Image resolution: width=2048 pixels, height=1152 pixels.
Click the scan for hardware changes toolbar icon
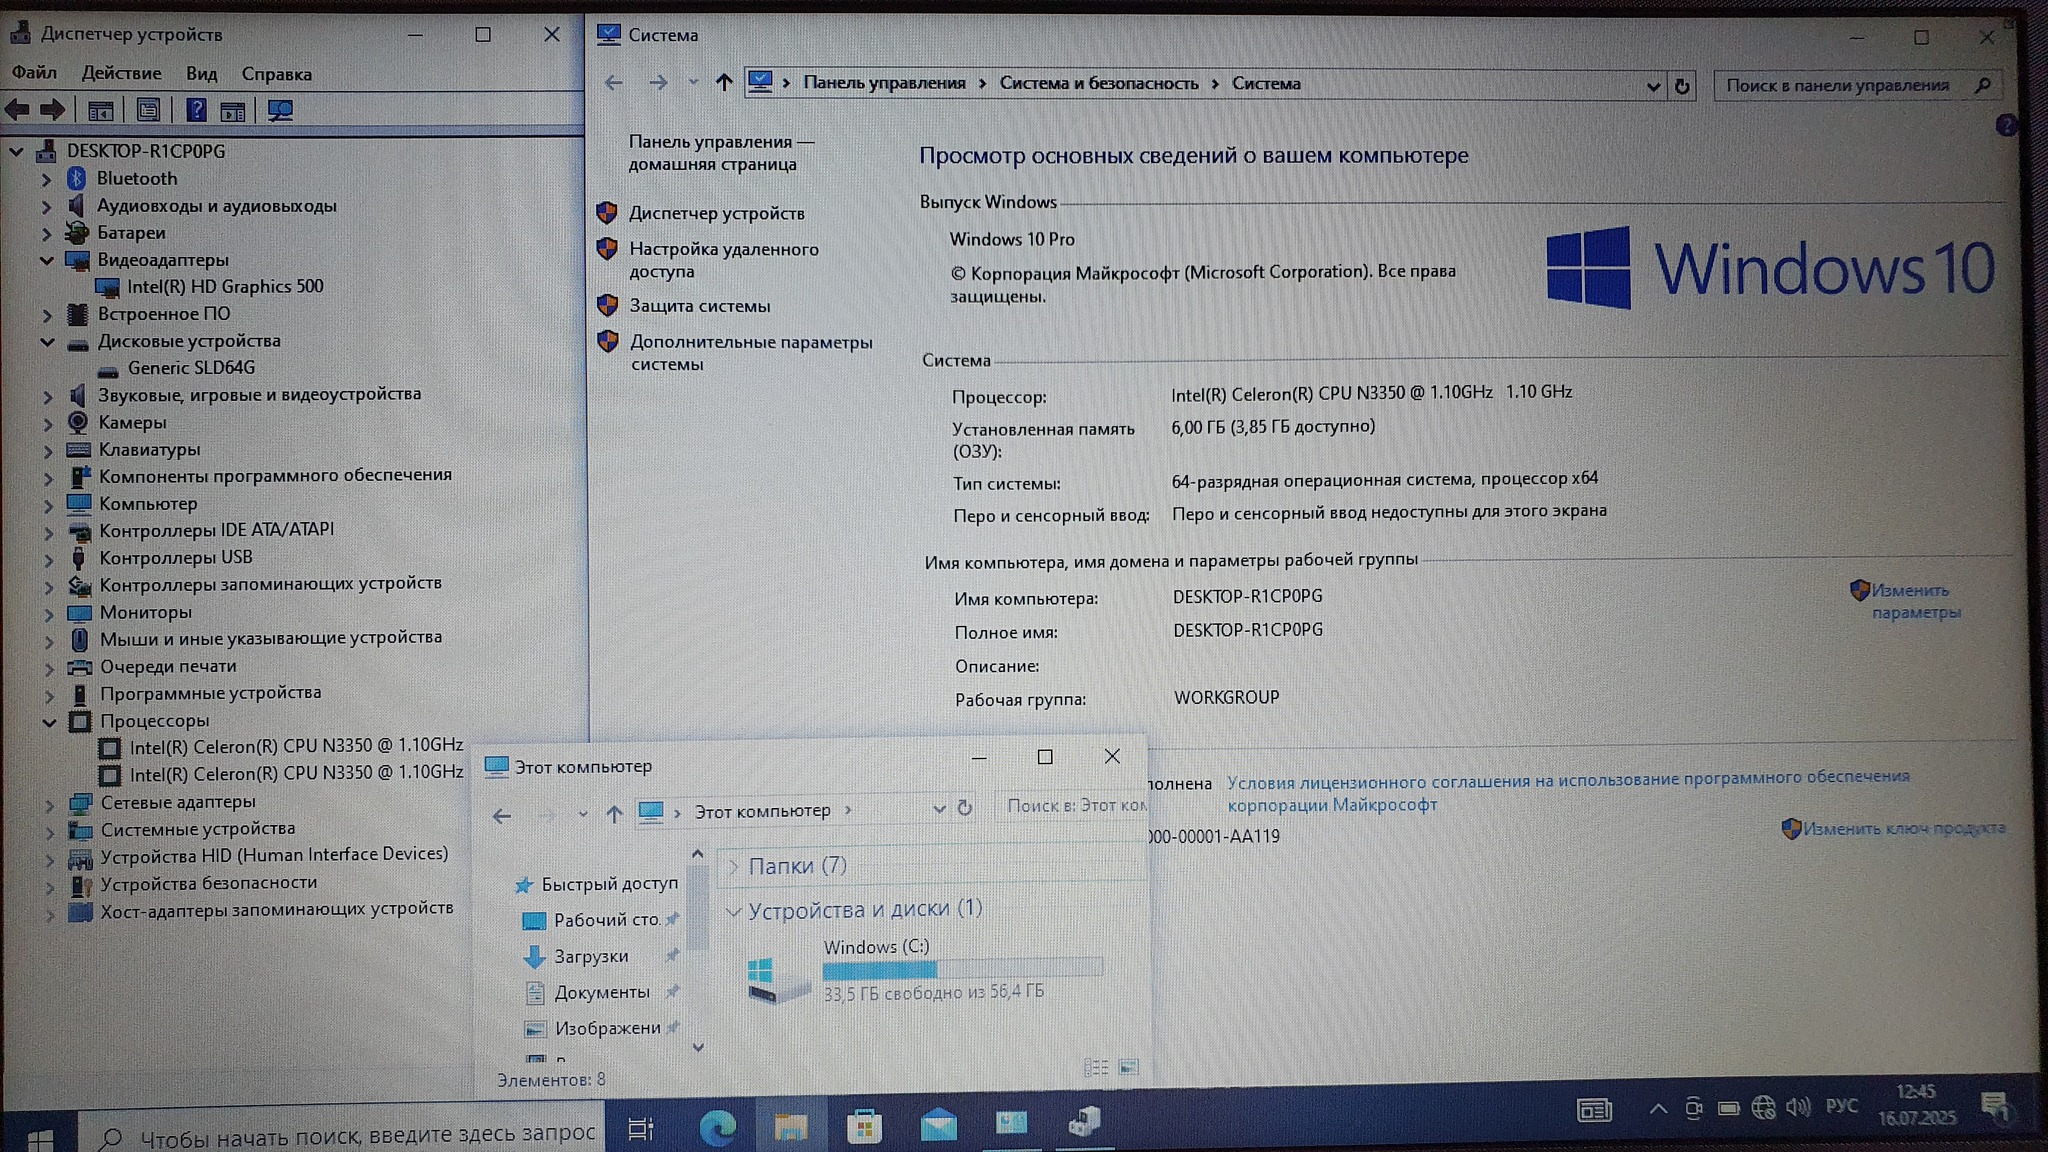pos(280,111)
